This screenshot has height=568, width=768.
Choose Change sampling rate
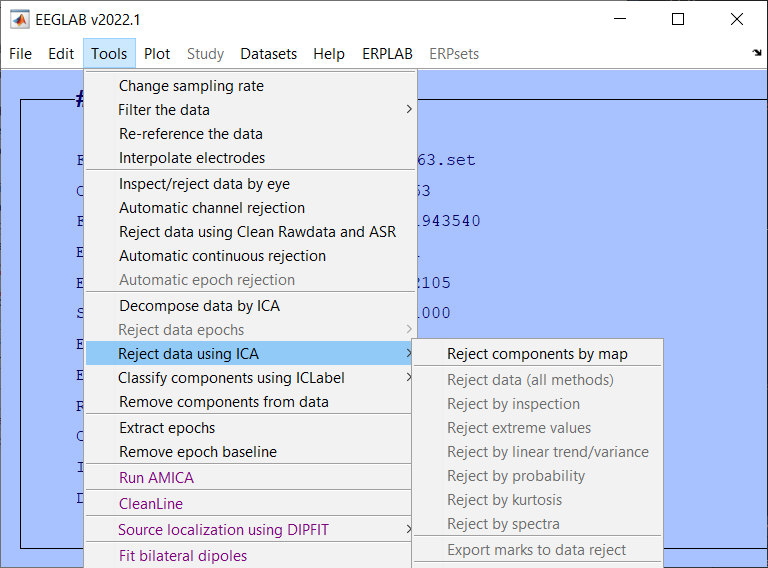191,86
